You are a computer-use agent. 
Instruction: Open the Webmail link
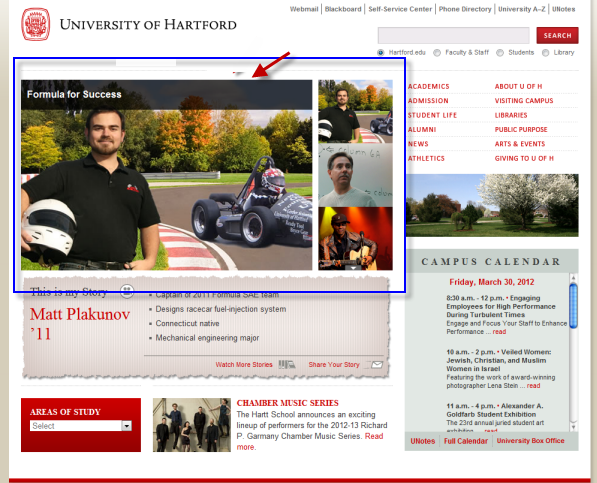304,9
